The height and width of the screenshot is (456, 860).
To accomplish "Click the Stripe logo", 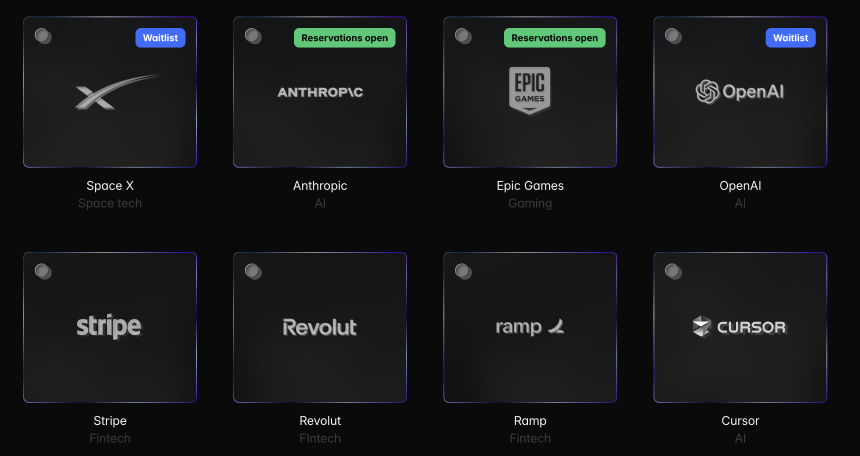I will click(109, 327).
